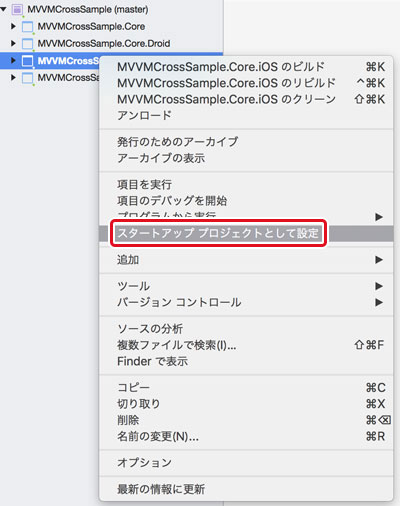This screenshot has height=506, width=400.
Task: Open the ツール submenu
Action: 246,286
